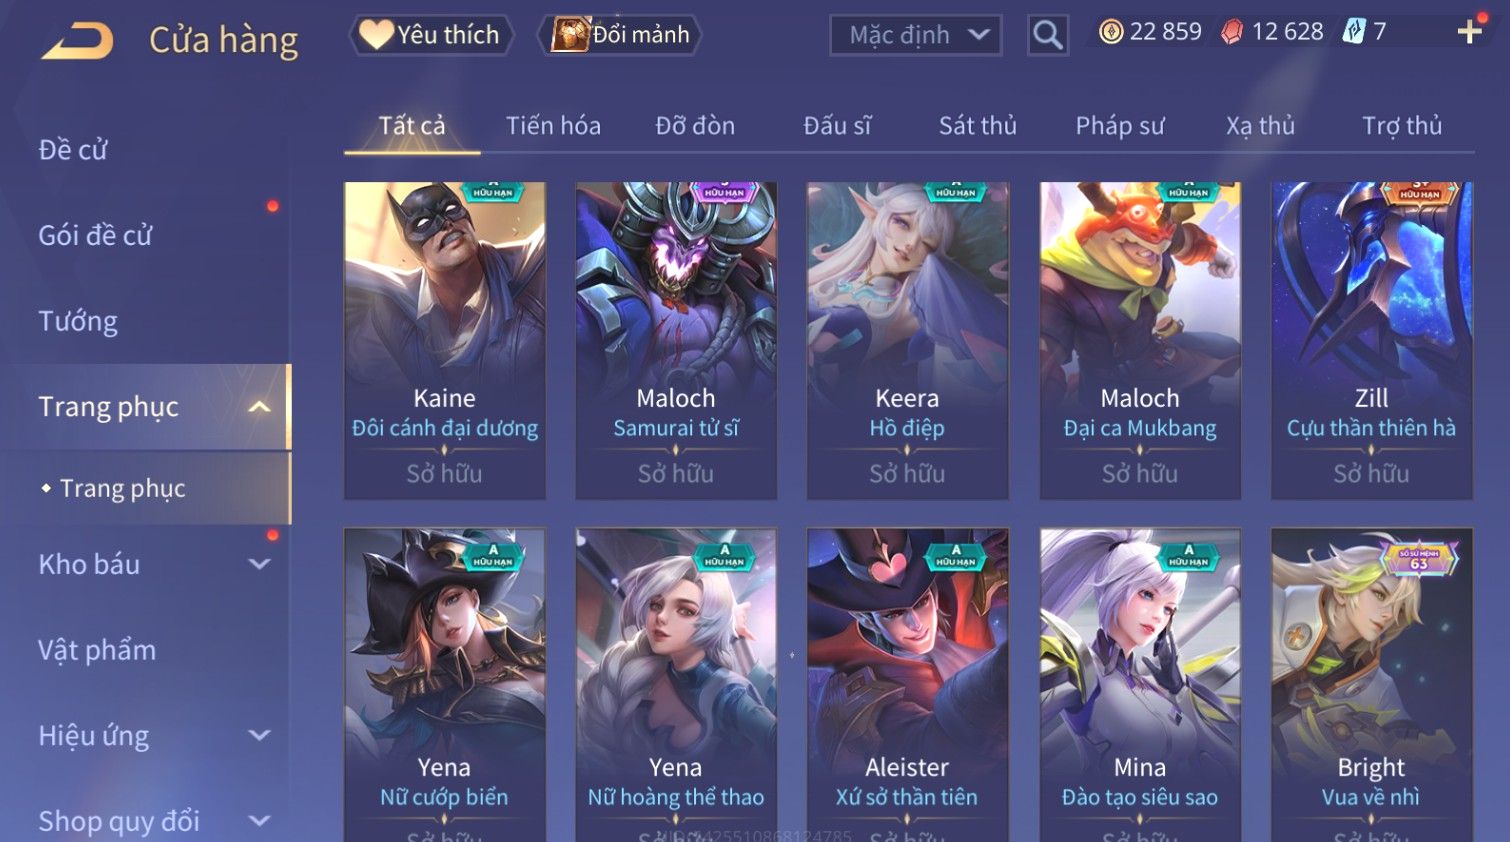Viewport: 1510px width, 842px height.
Task: Open Gói đề cử in sidebar
Action: [x=95, y=236]
